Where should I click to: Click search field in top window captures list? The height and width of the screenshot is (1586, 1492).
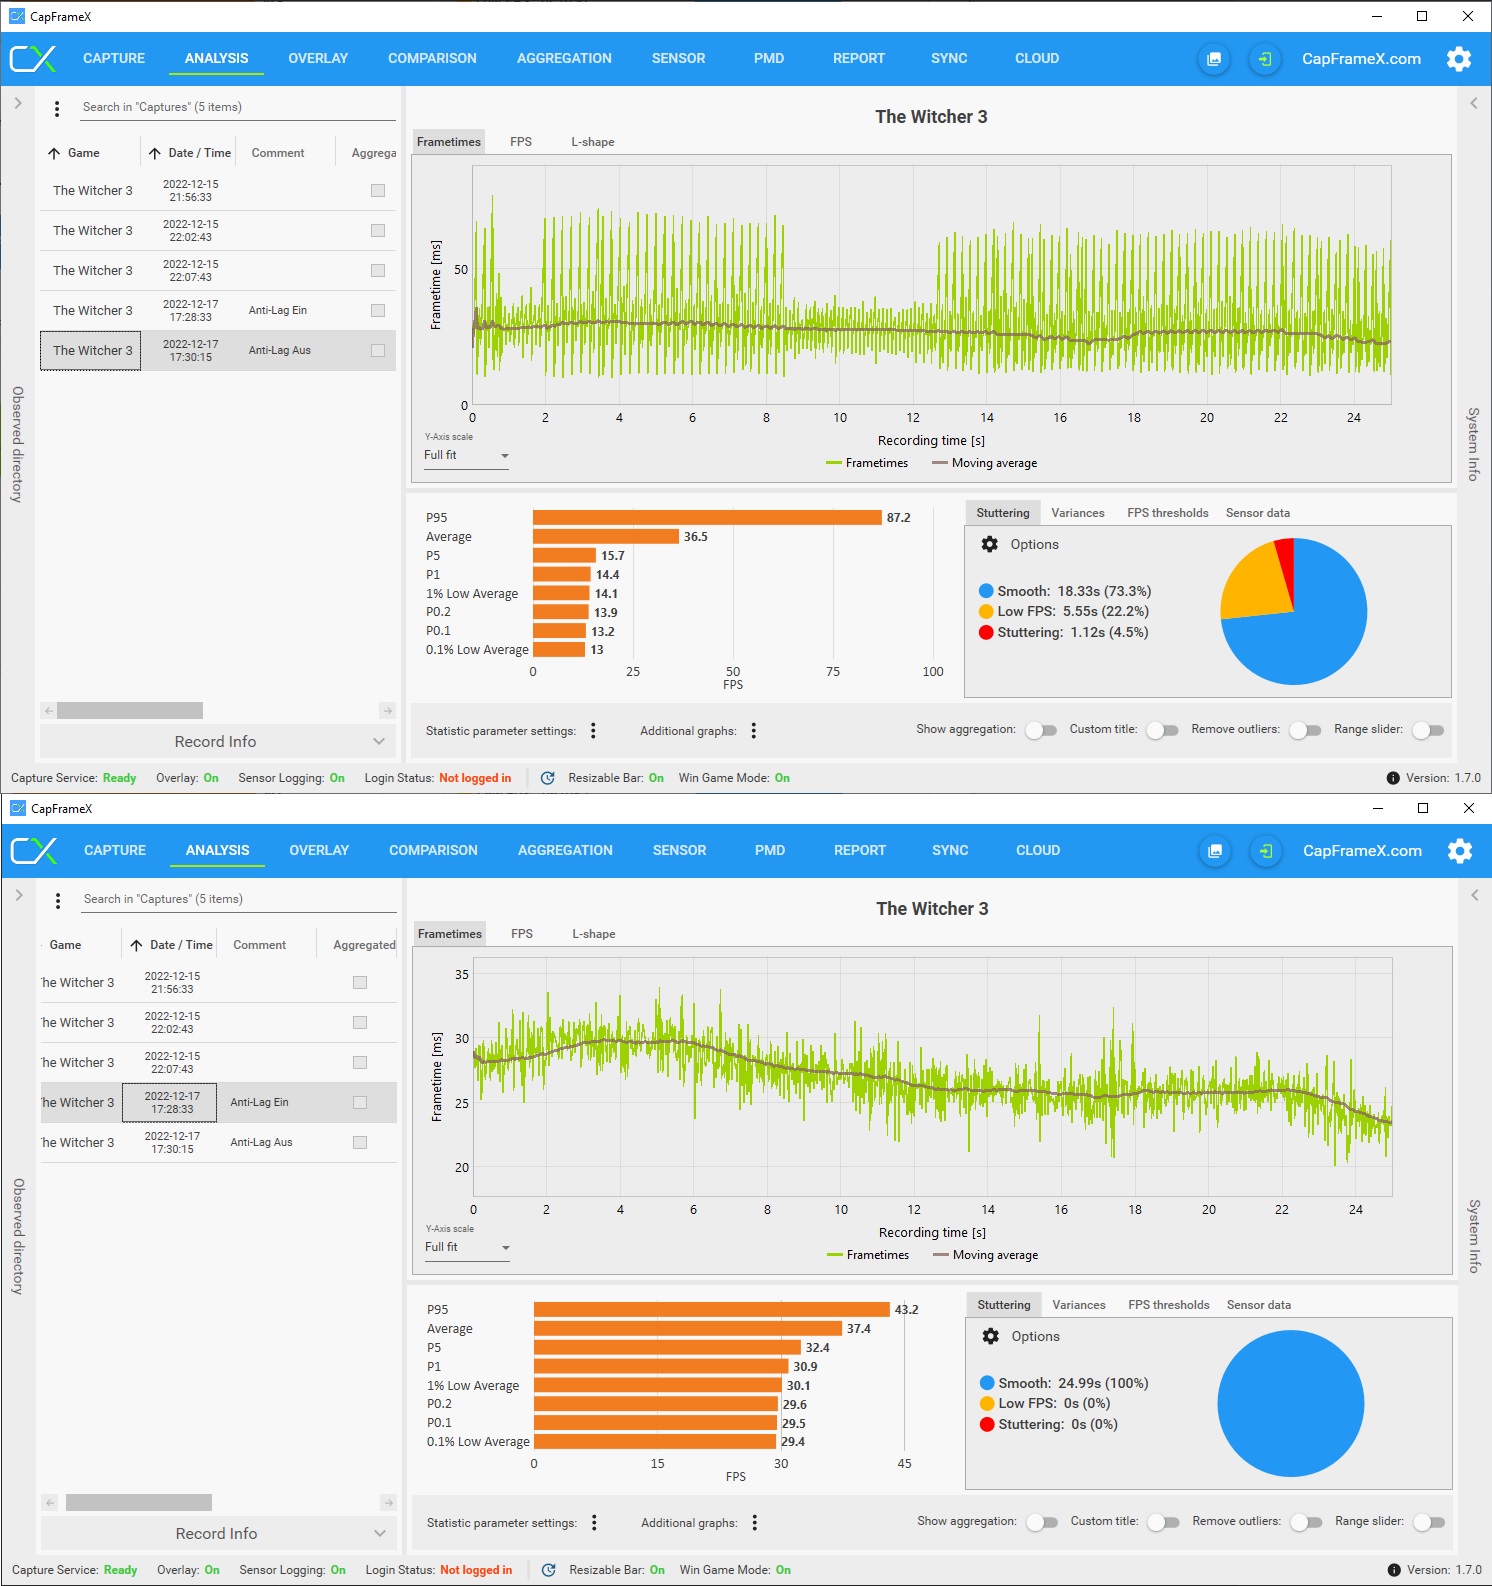(x=238, y=108)
